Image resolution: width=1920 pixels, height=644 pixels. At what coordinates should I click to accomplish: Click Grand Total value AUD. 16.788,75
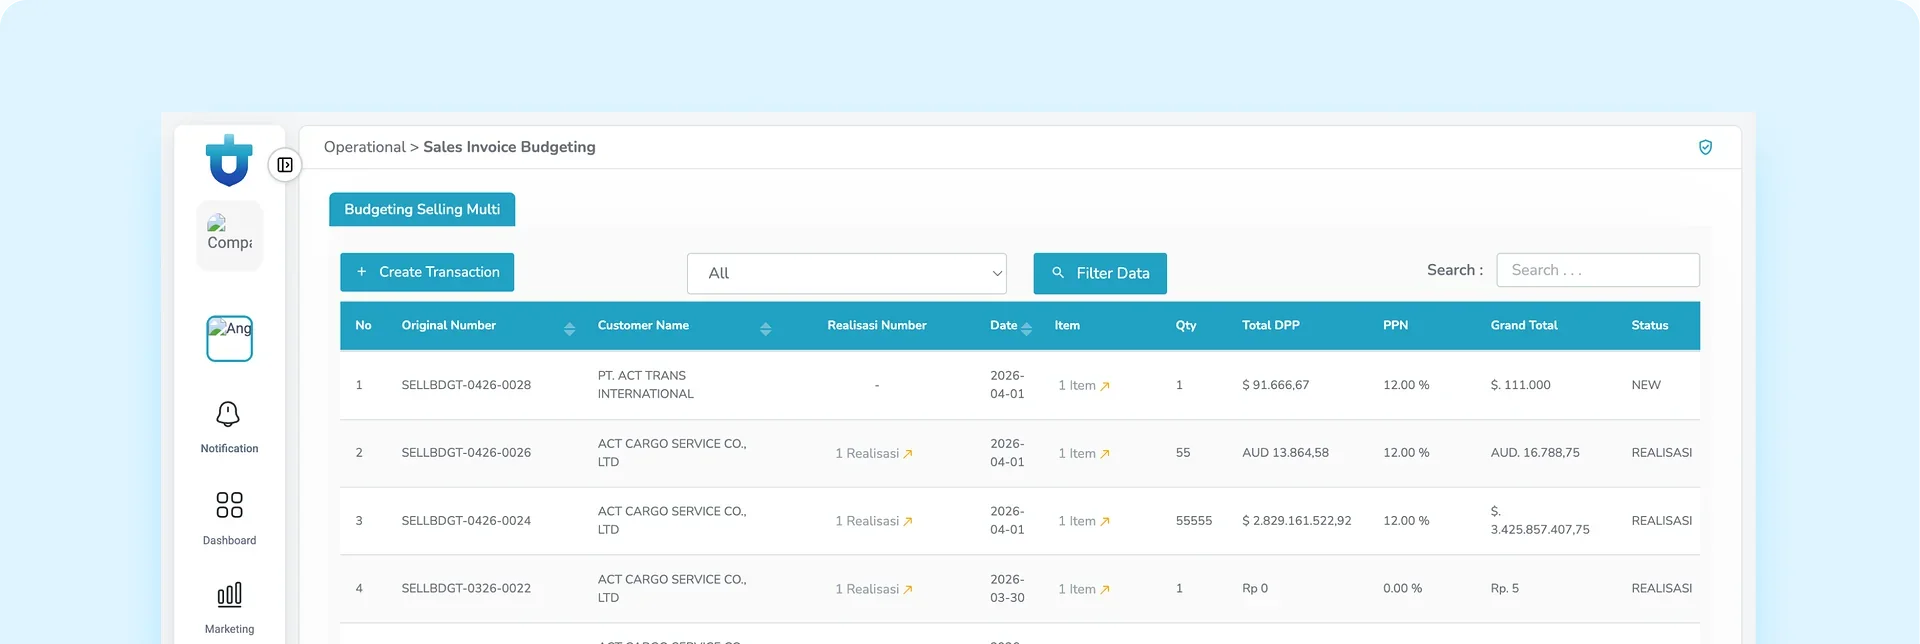[1535, 453]
